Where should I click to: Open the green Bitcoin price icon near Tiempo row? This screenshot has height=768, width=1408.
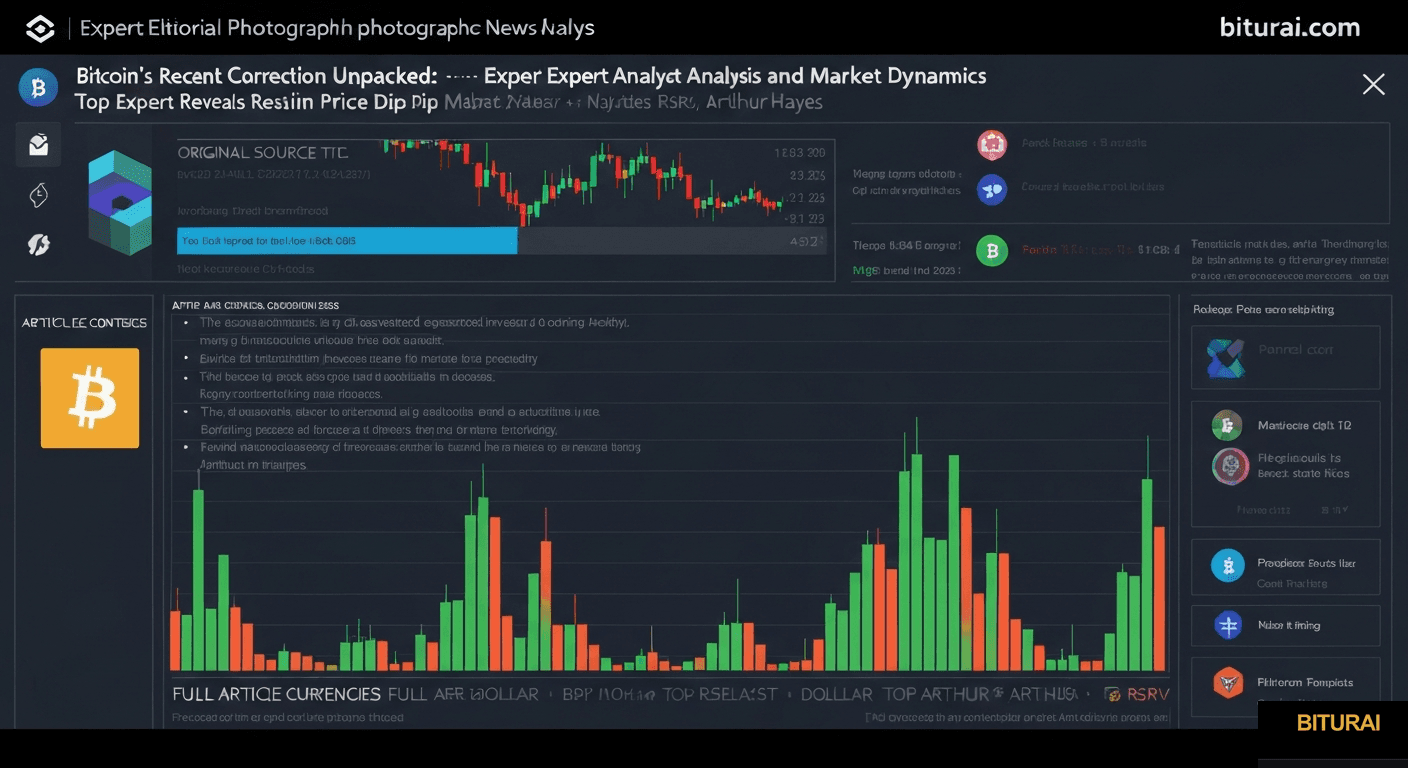992,252
